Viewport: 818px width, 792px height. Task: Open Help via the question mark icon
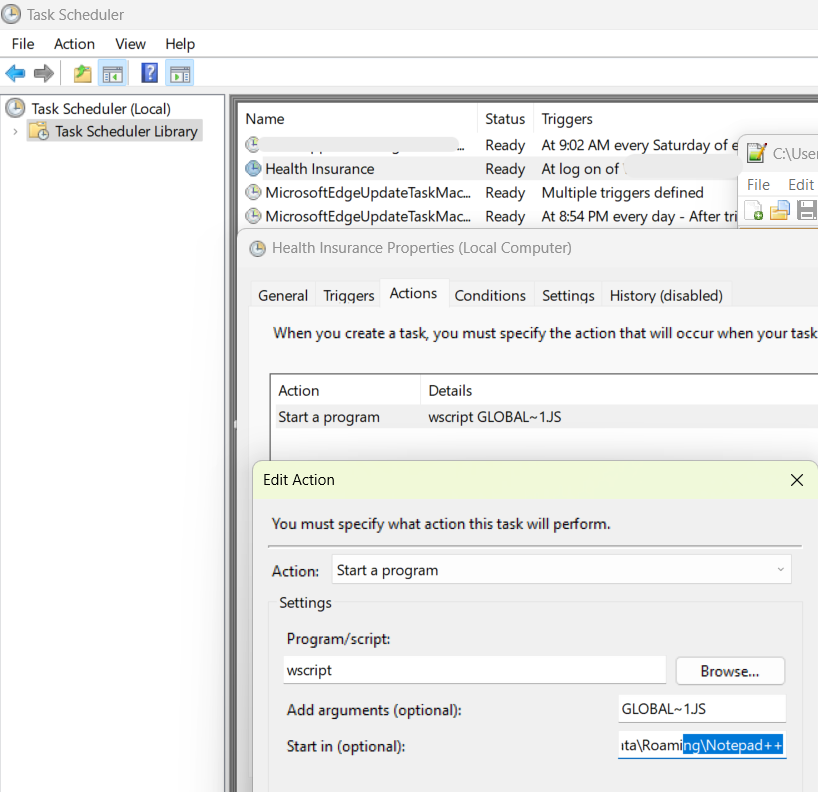tap(150, 73)
